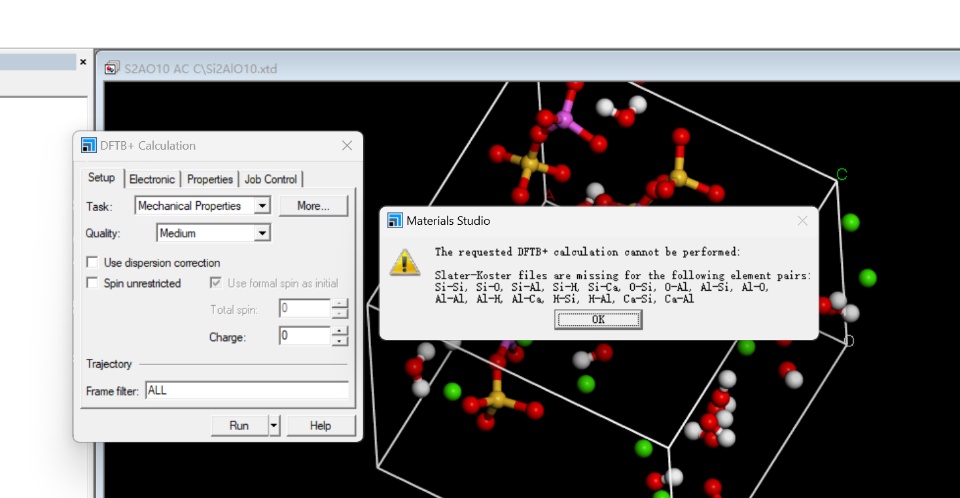Viewport: 960px width, 498px height.
Task: Increase Total spin with up stepper arrow
Action: 340,304
